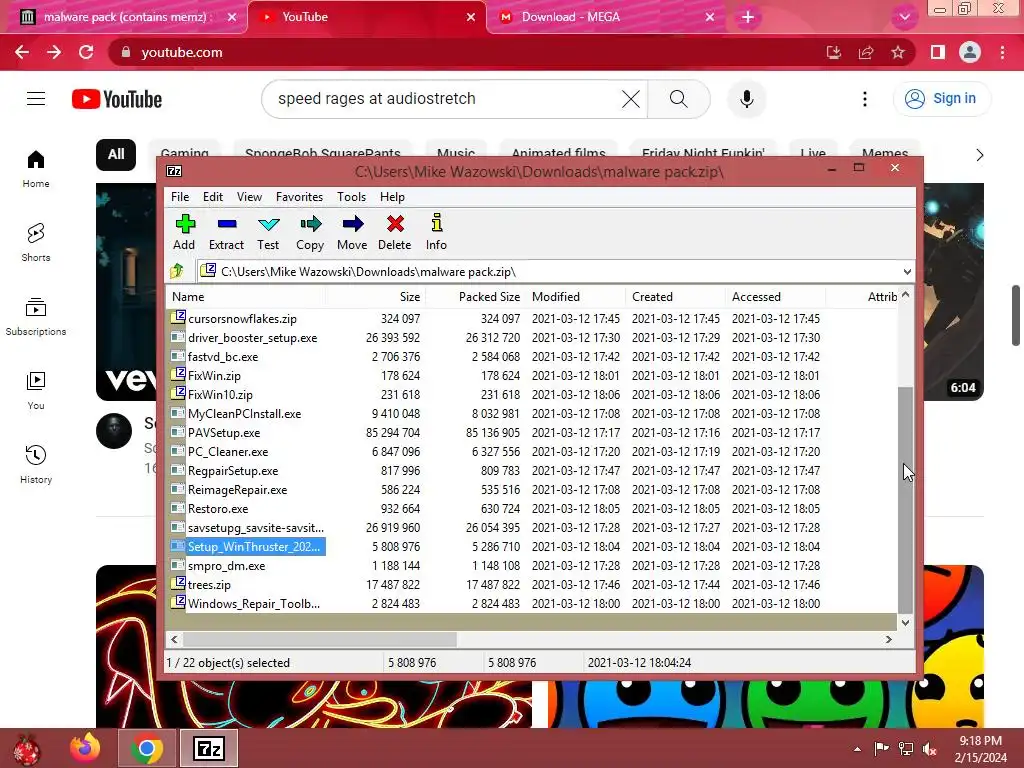The width and height of the screenshot is (1024, 768).
Task: Open the File menu in 7-Zip
Action: [180, 197]
